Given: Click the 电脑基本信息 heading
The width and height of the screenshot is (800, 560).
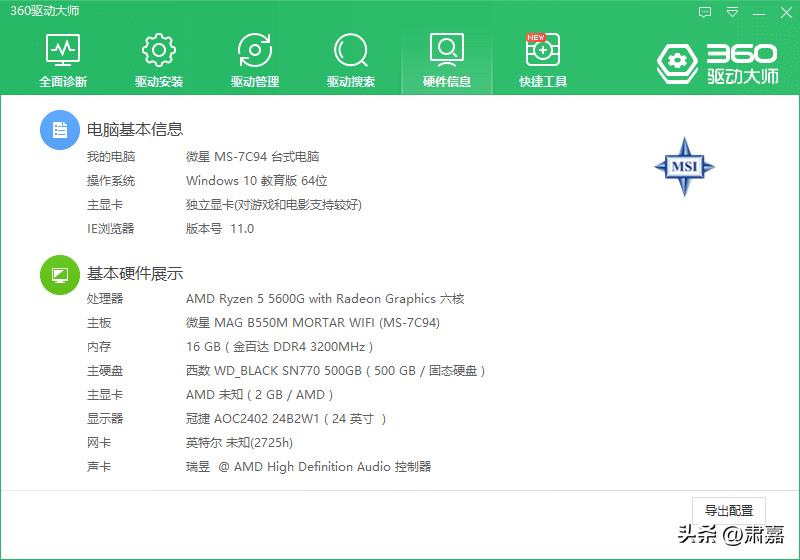Looking at the screenshot, I should click(135, 130).
